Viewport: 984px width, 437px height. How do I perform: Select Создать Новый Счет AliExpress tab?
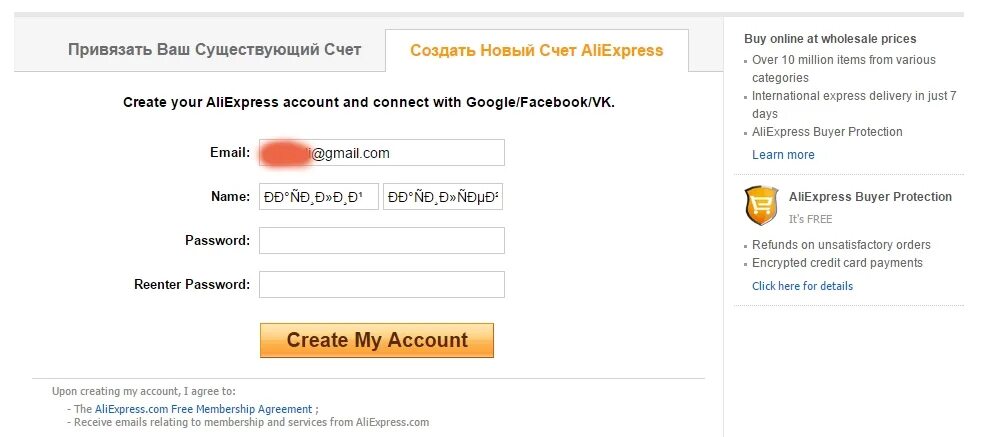(x=537, y=50)
